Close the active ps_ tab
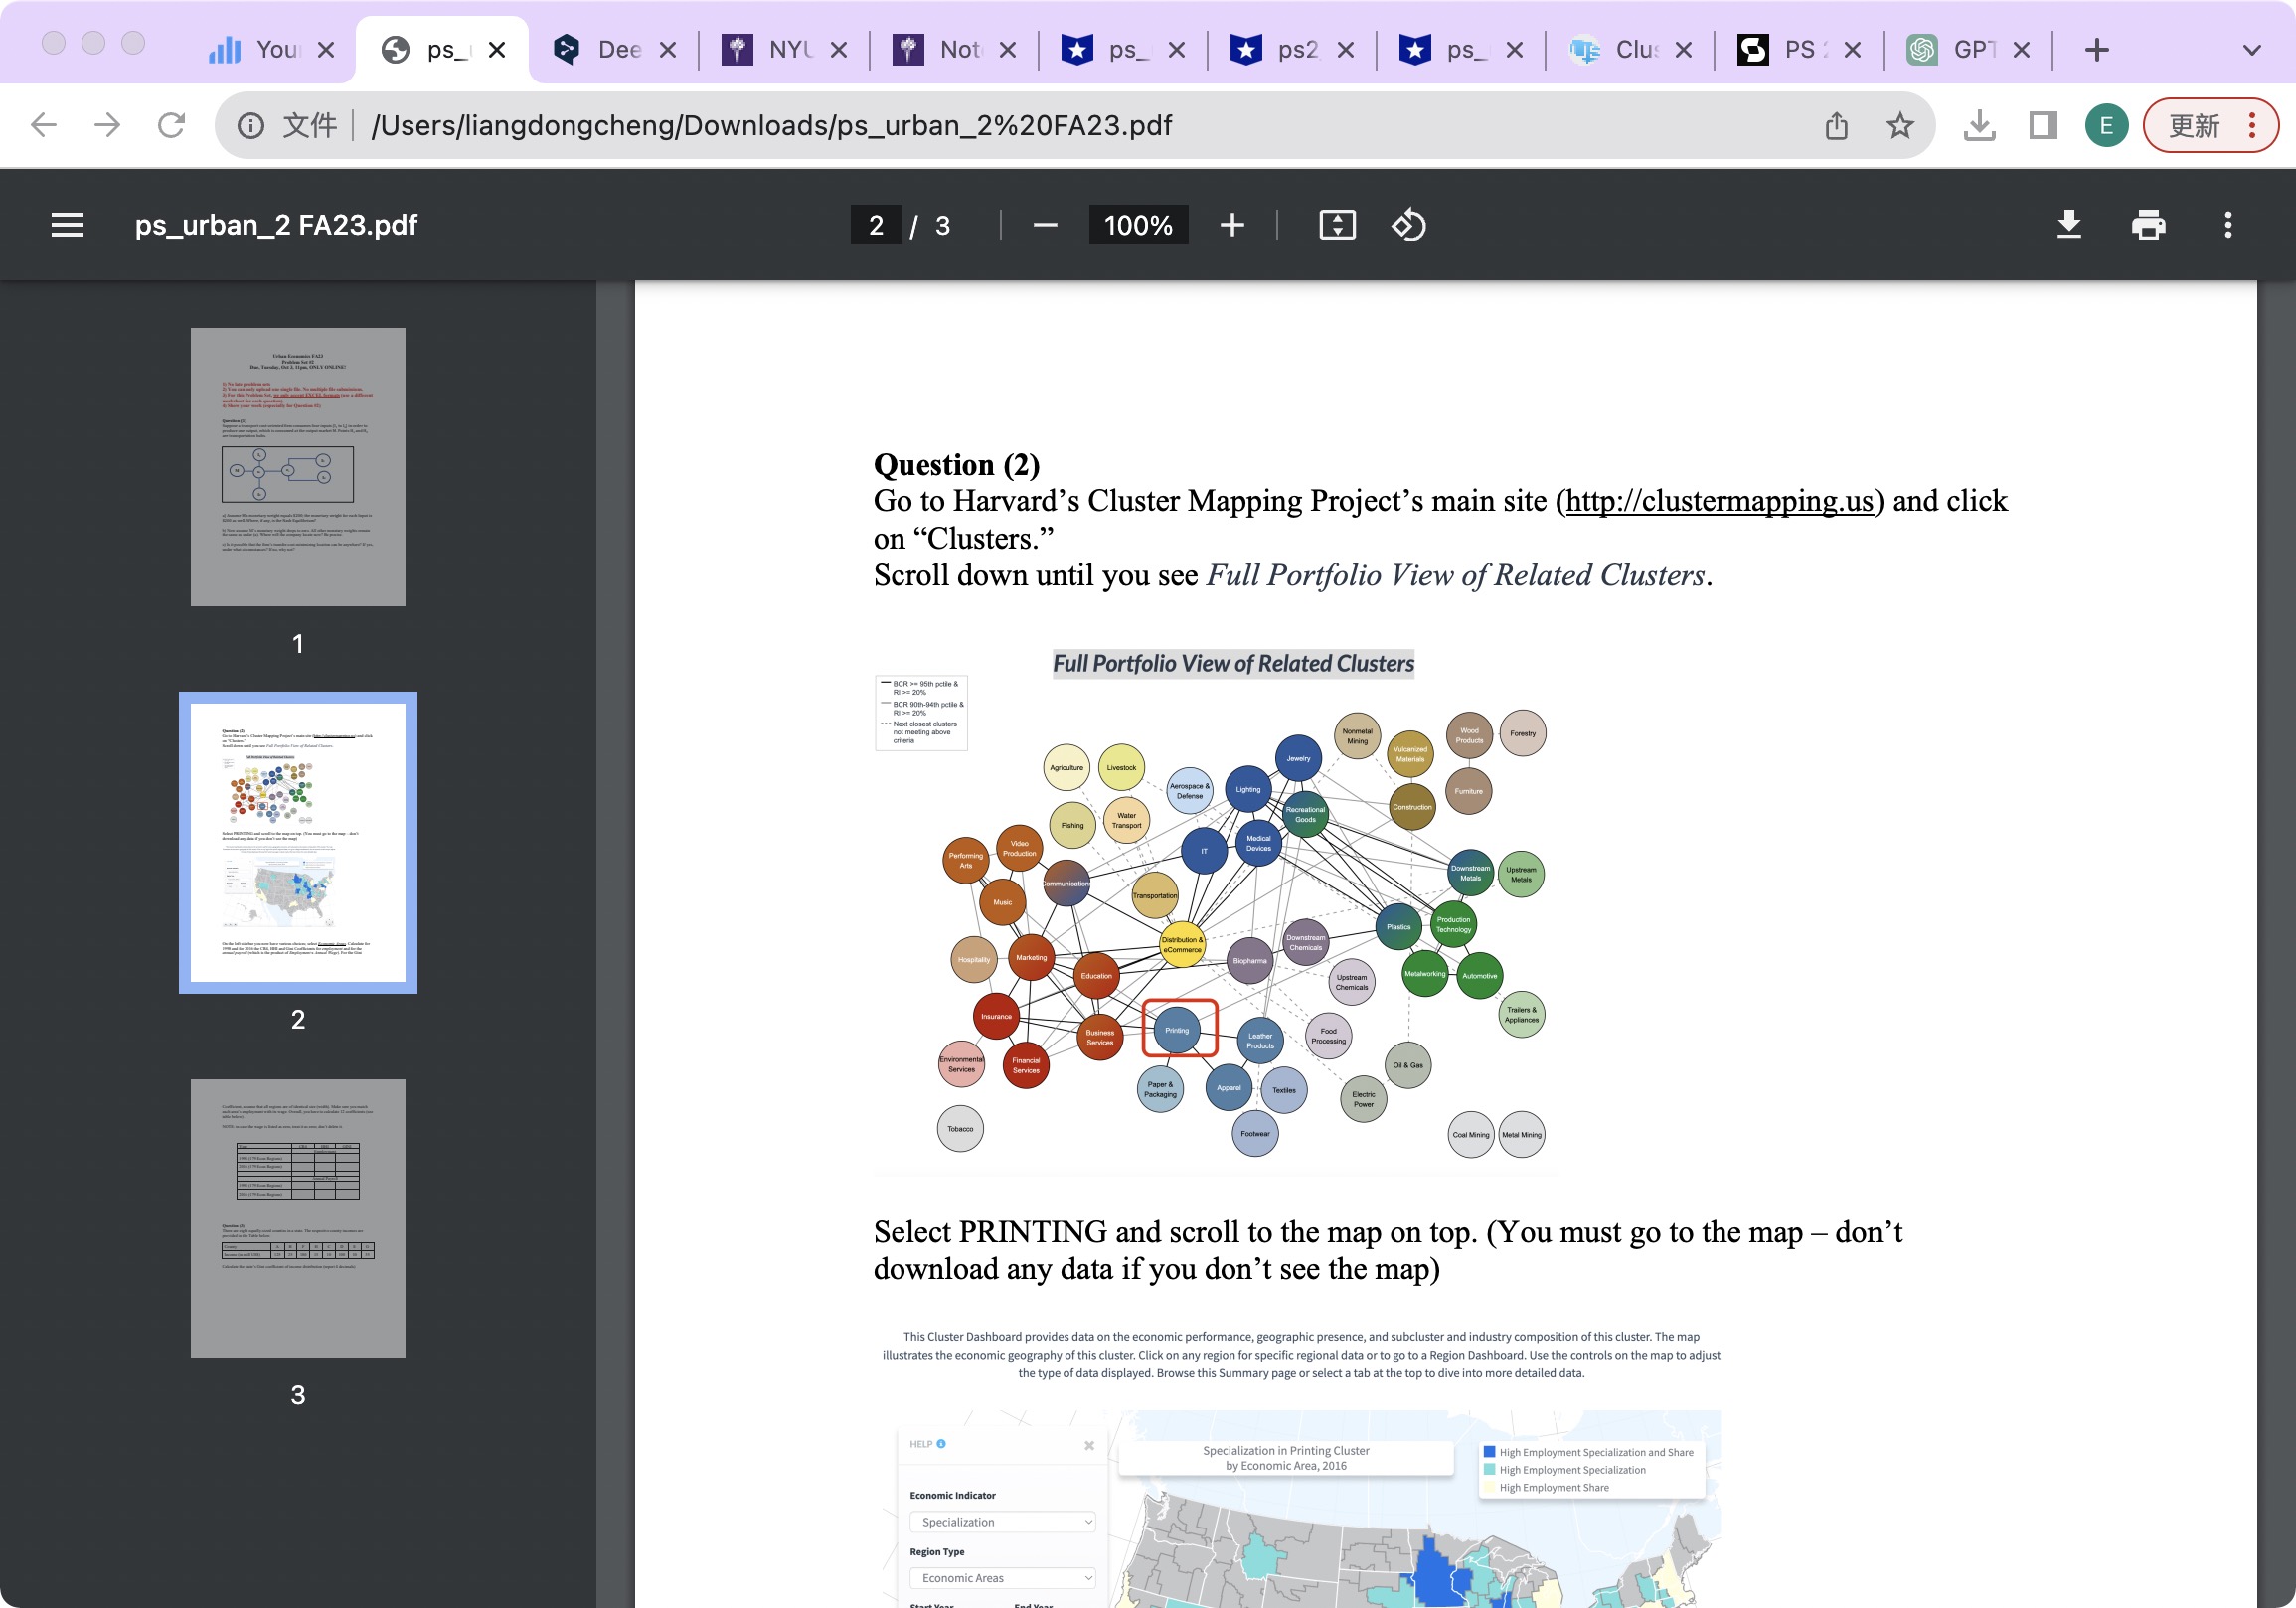Viewport: 2296px width, 1608px height. click(x=497, y=49)
